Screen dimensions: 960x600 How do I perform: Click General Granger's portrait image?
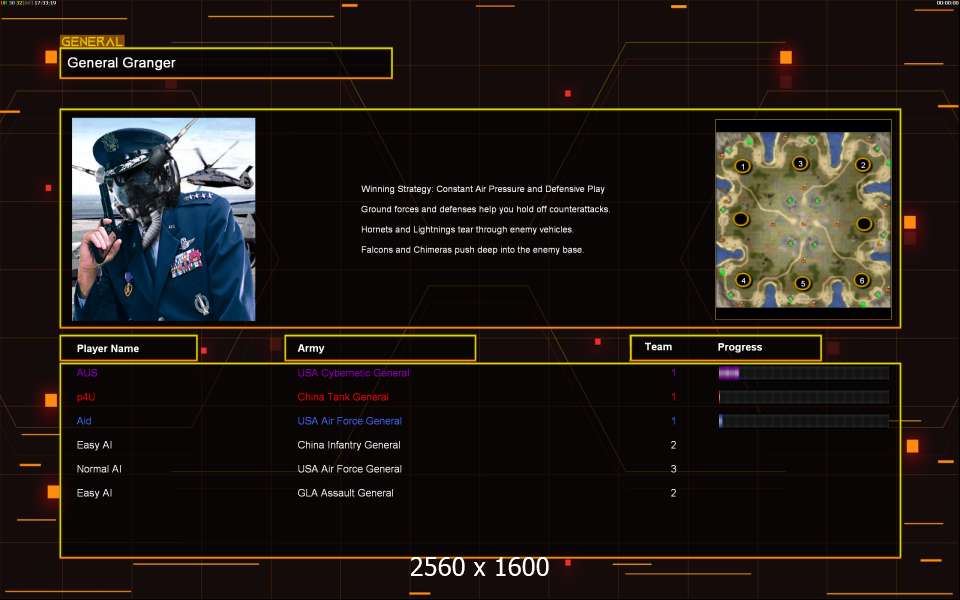tap(164, 219)
